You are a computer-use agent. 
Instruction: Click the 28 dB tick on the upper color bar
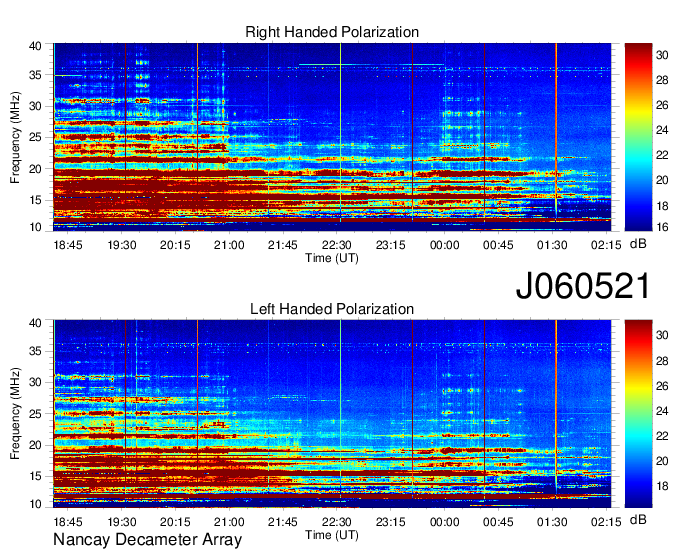[x=662, y=80]
